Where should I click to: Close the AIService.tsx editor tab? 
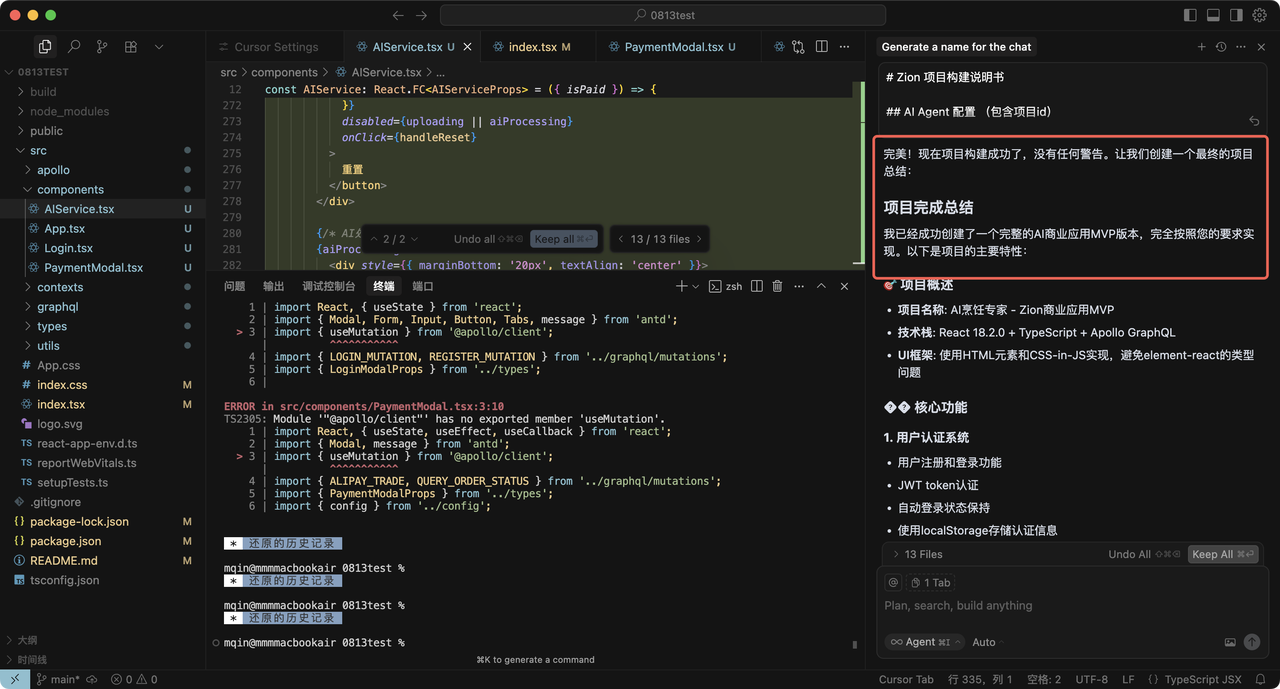(x=468, y=47)
